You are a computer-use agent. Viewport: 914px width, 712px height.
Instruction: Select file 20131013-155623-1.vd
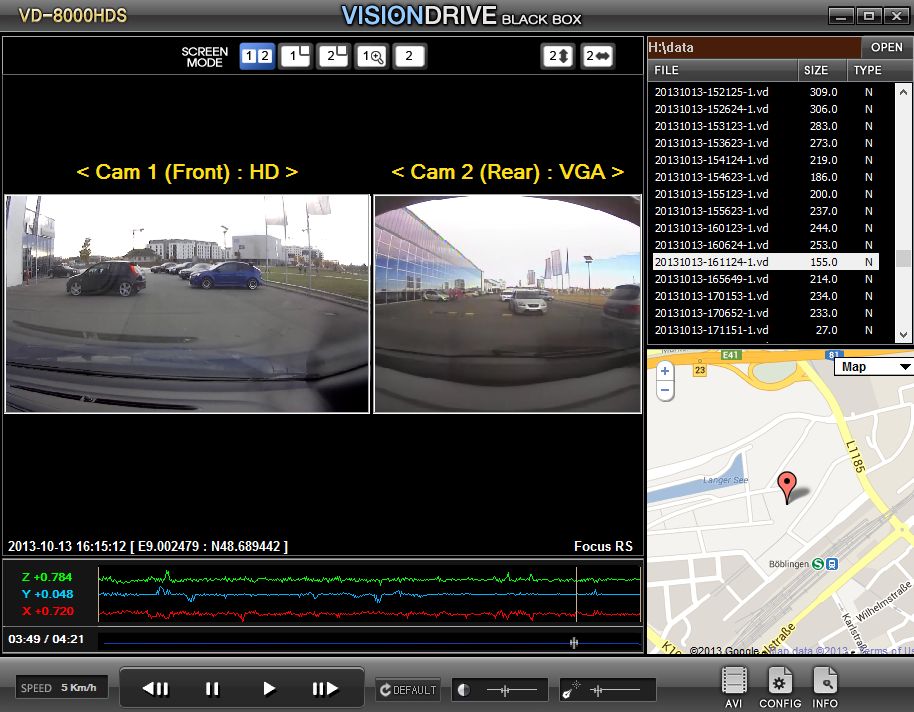point(765,211)
